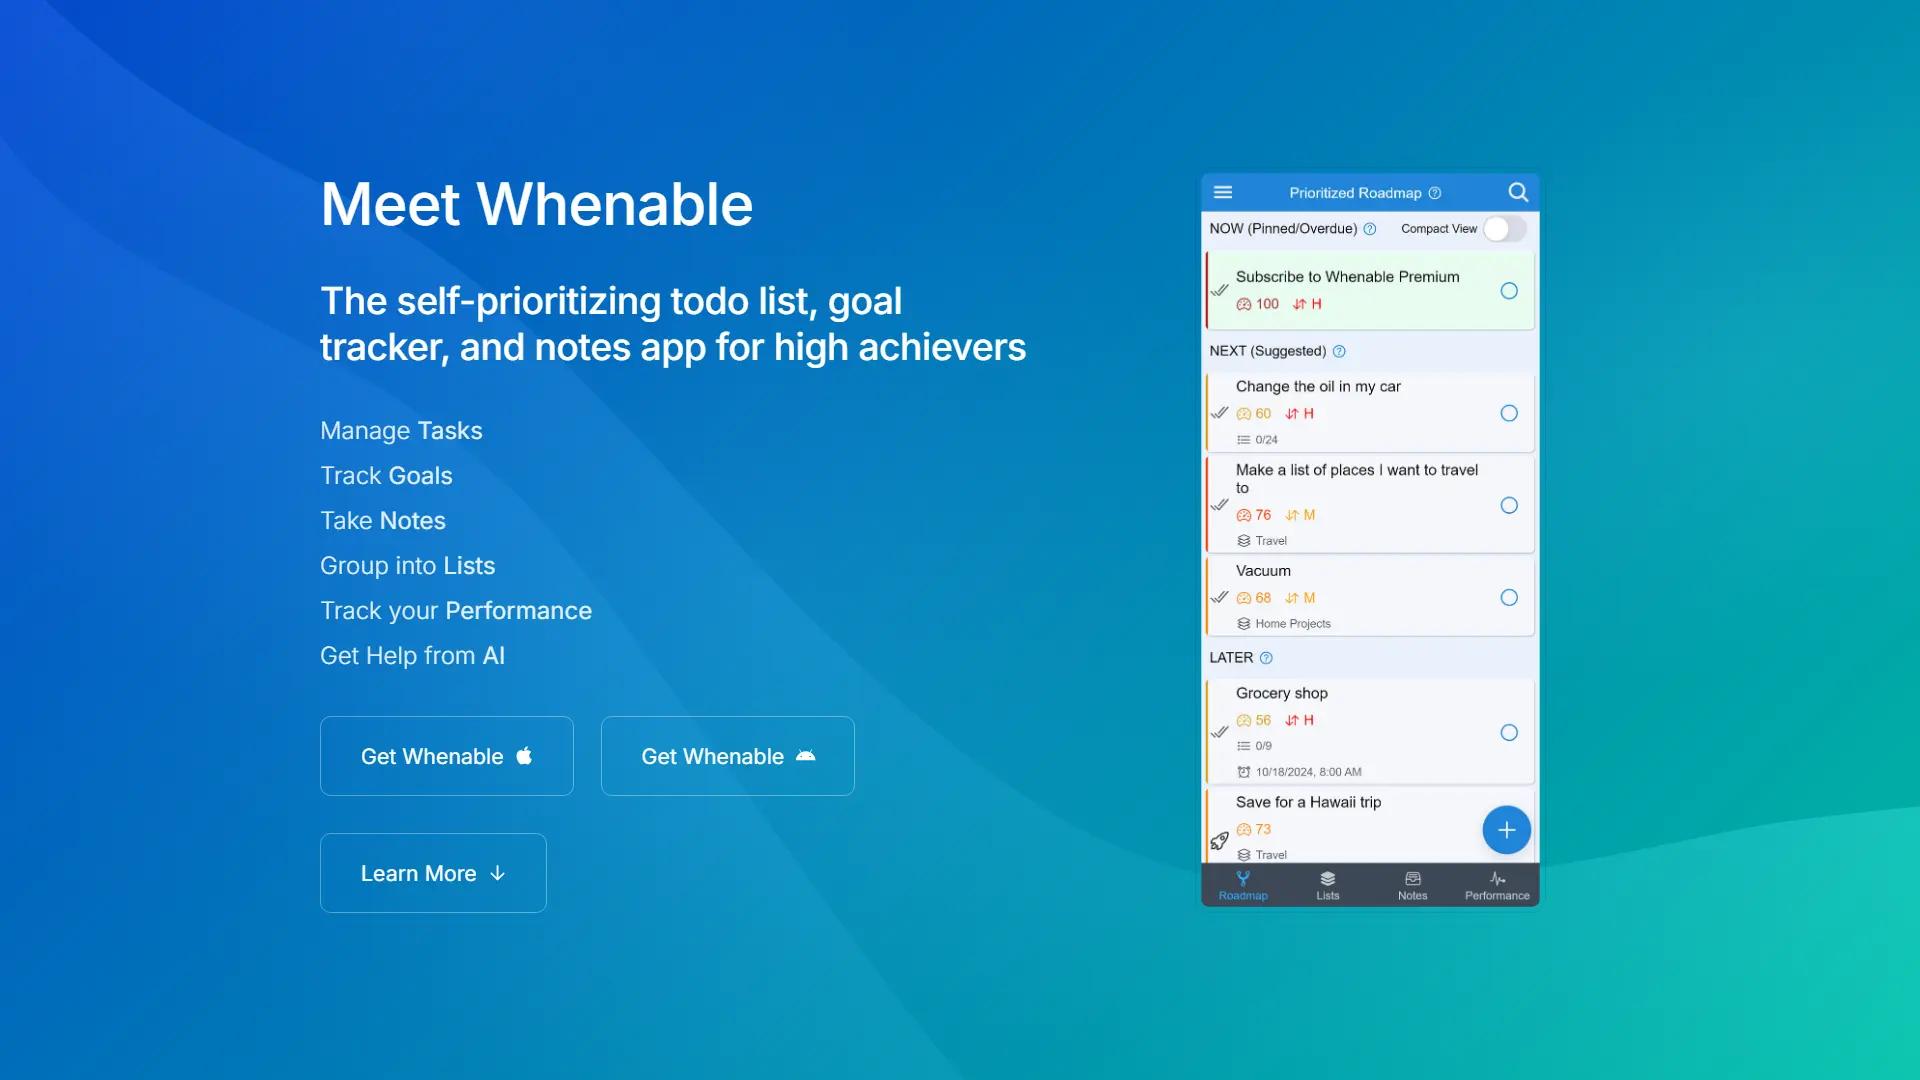Click Get Whenable button with Android icon
This screenshot has height=1080, width=1920.
[x=728, y=756]
